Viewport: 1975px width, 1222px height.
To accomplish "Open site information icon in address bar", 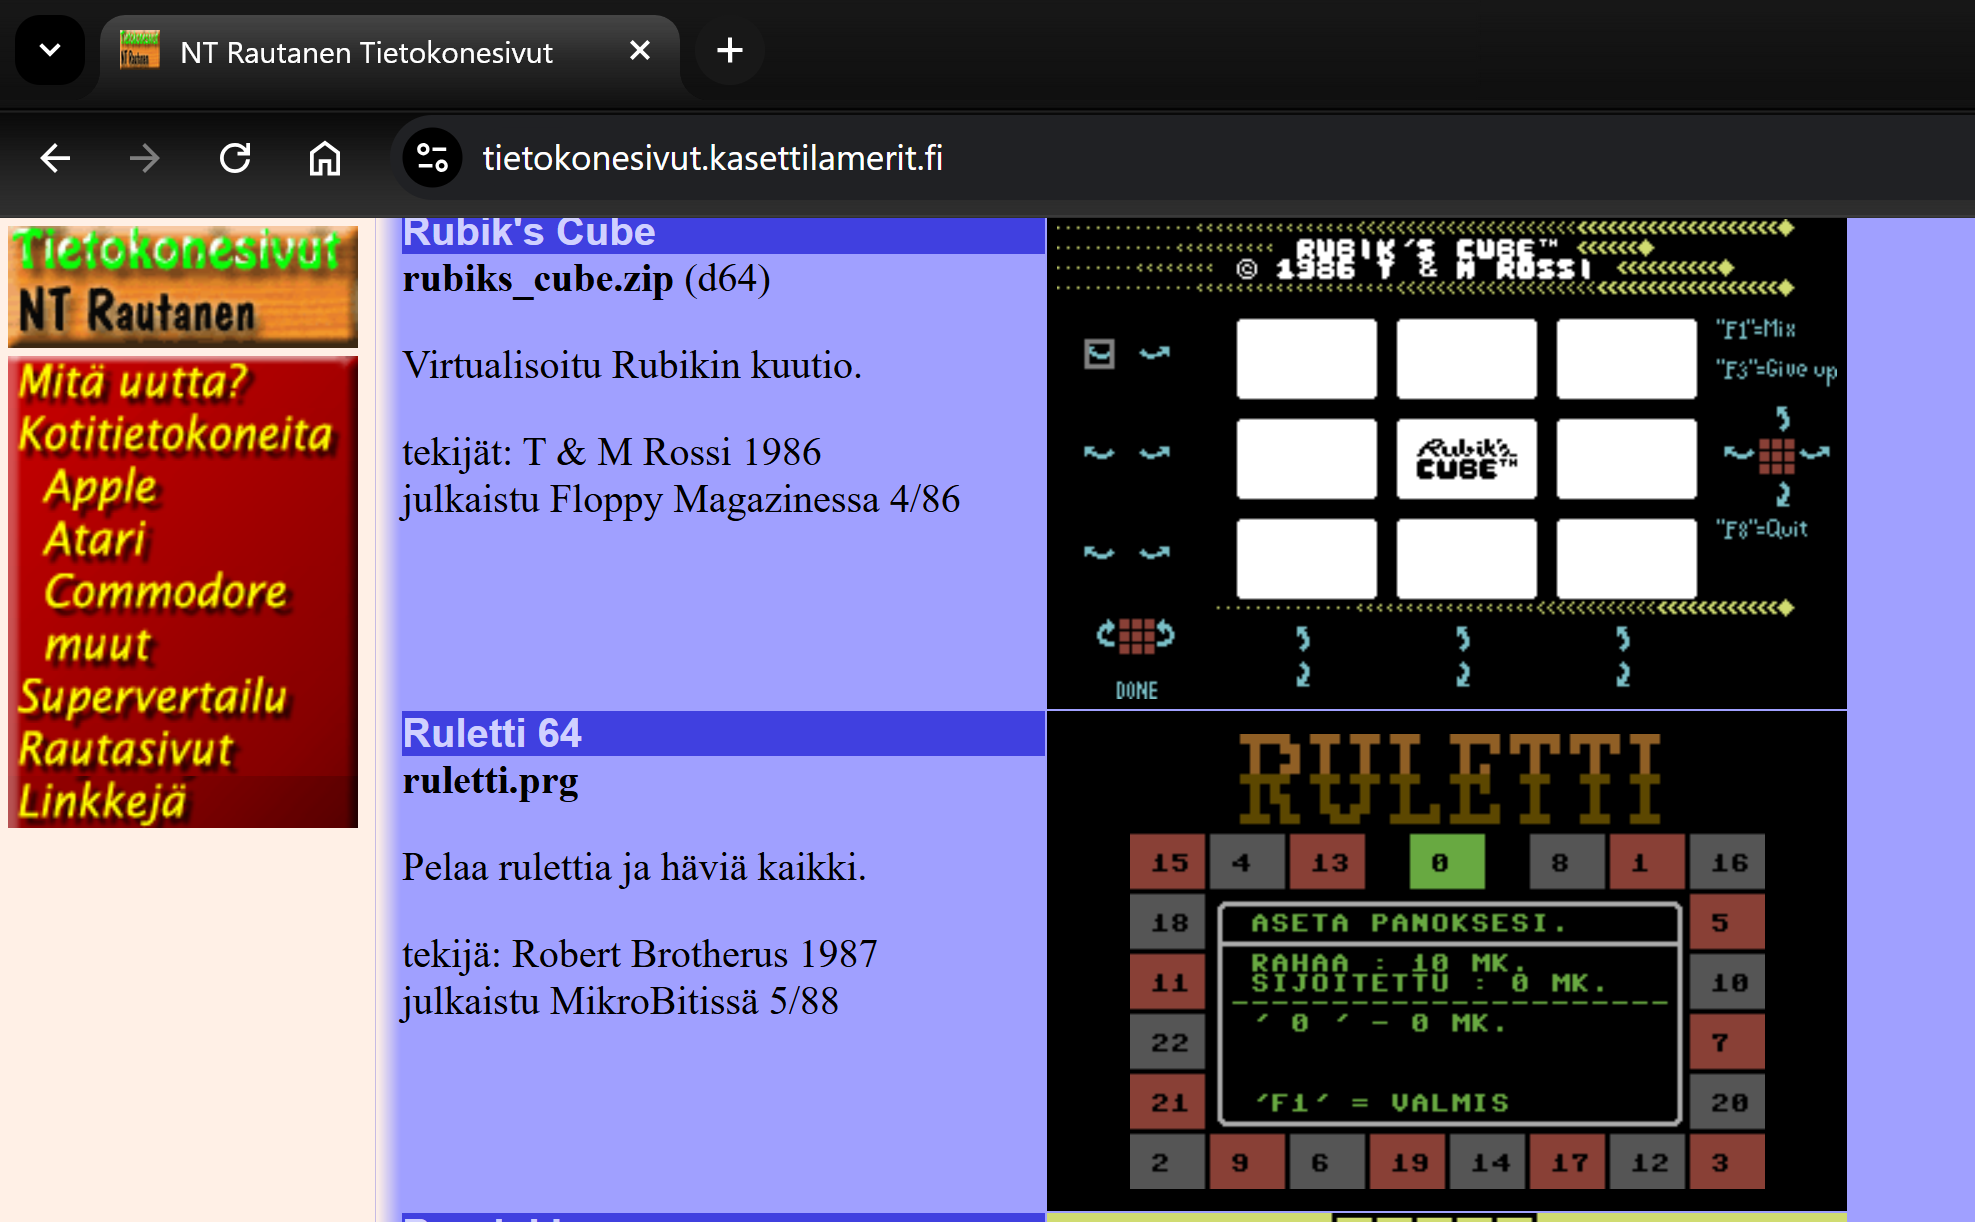I will [432, 158].
